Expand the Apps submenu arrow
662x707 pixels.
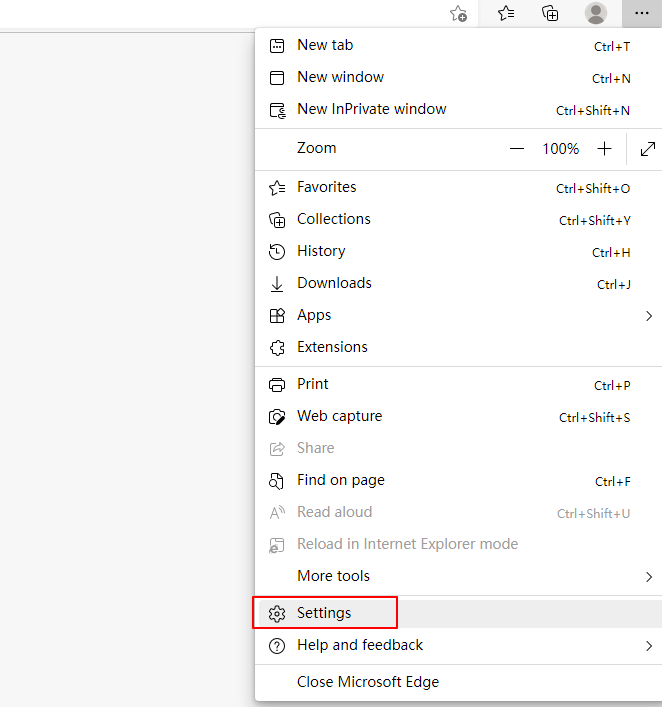pos(649,316)
